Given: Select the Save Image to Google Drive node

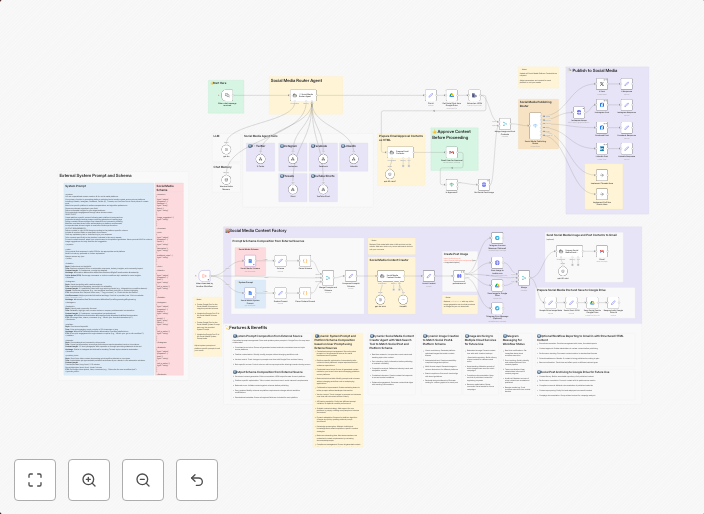Looking at the screenshot, I should coord(497,286).
